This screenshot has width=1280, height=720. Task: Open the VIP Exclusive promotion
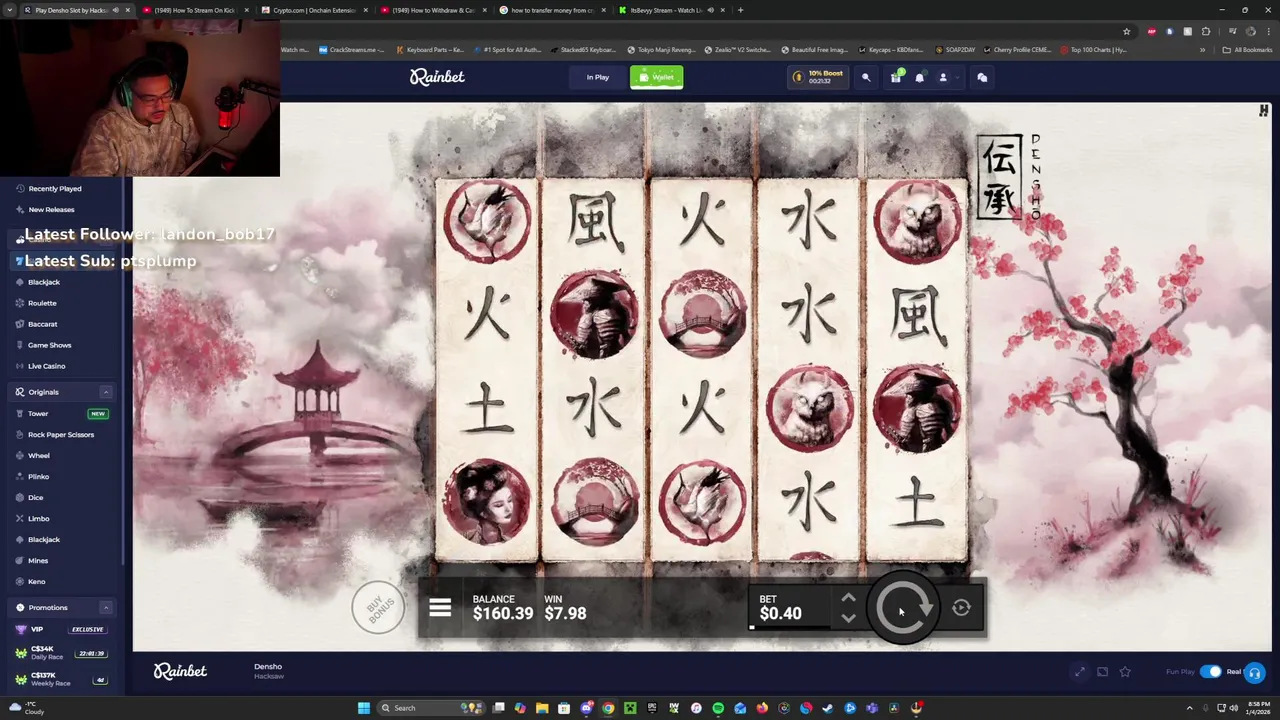coord(62,629)
